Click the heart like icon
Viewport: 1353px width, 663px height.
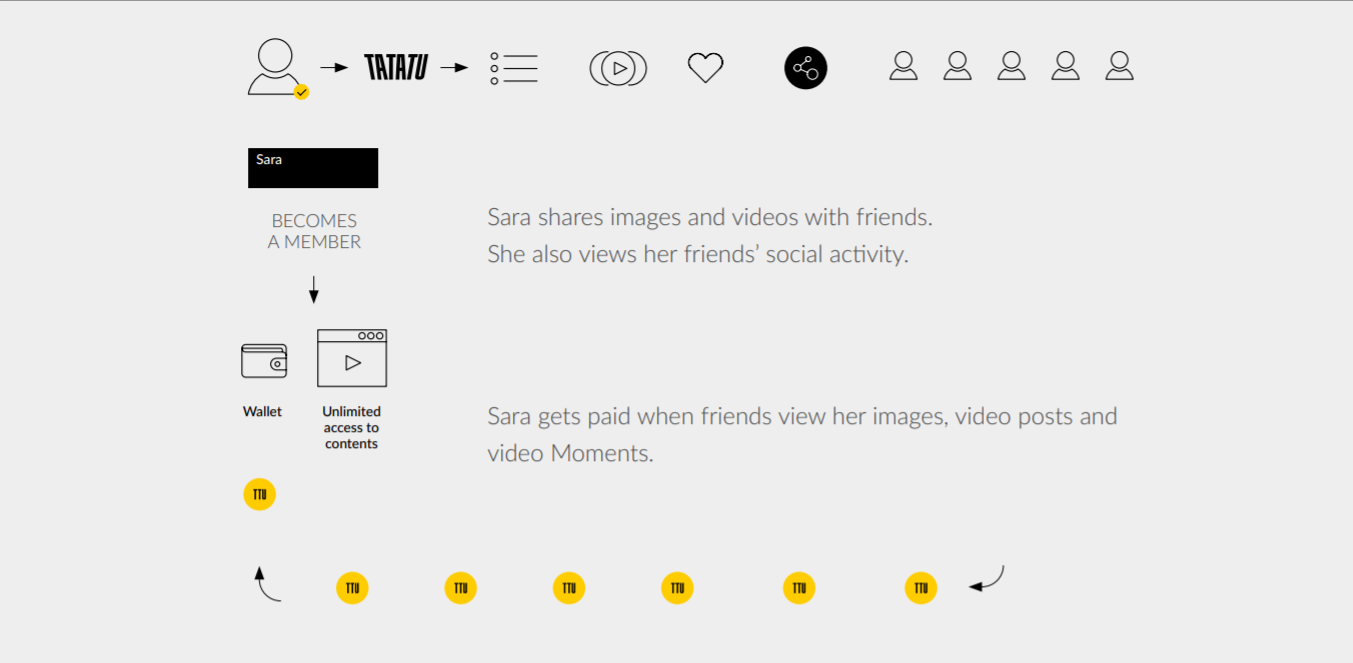[705, 68]
